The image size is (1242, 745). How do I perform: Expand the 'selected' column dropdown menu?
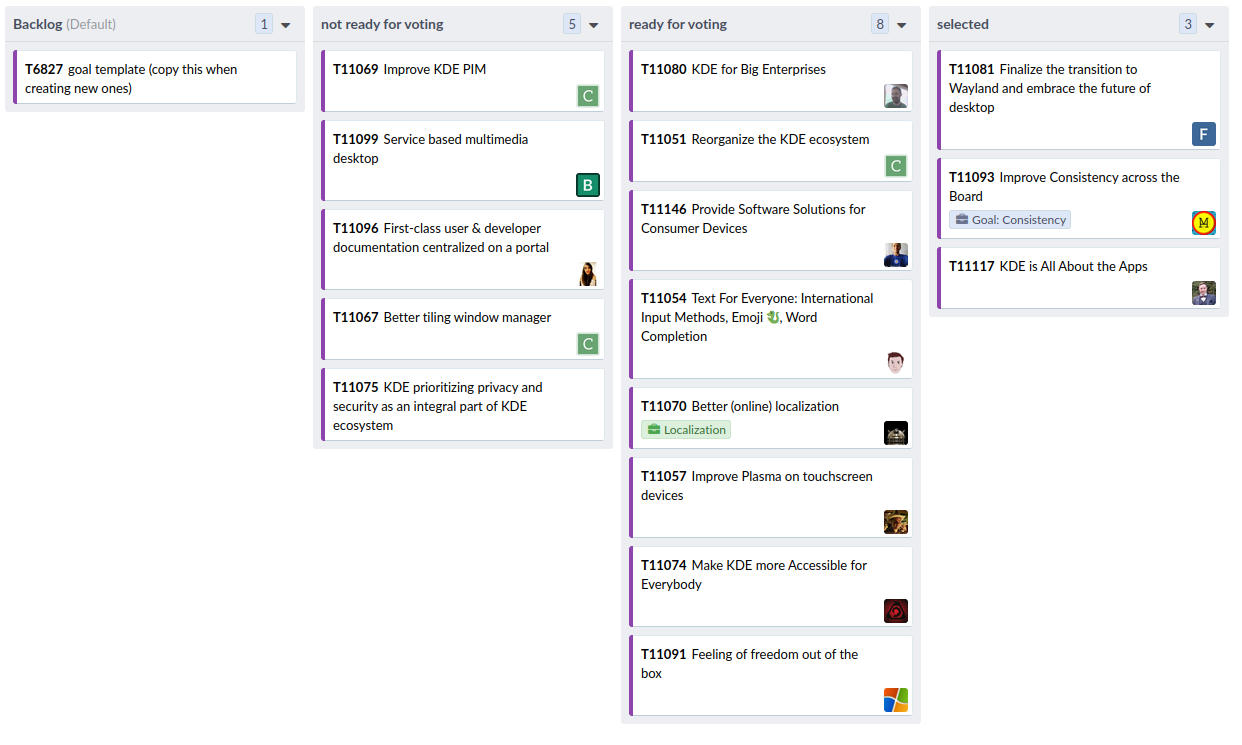click(x=1210, y=24)
